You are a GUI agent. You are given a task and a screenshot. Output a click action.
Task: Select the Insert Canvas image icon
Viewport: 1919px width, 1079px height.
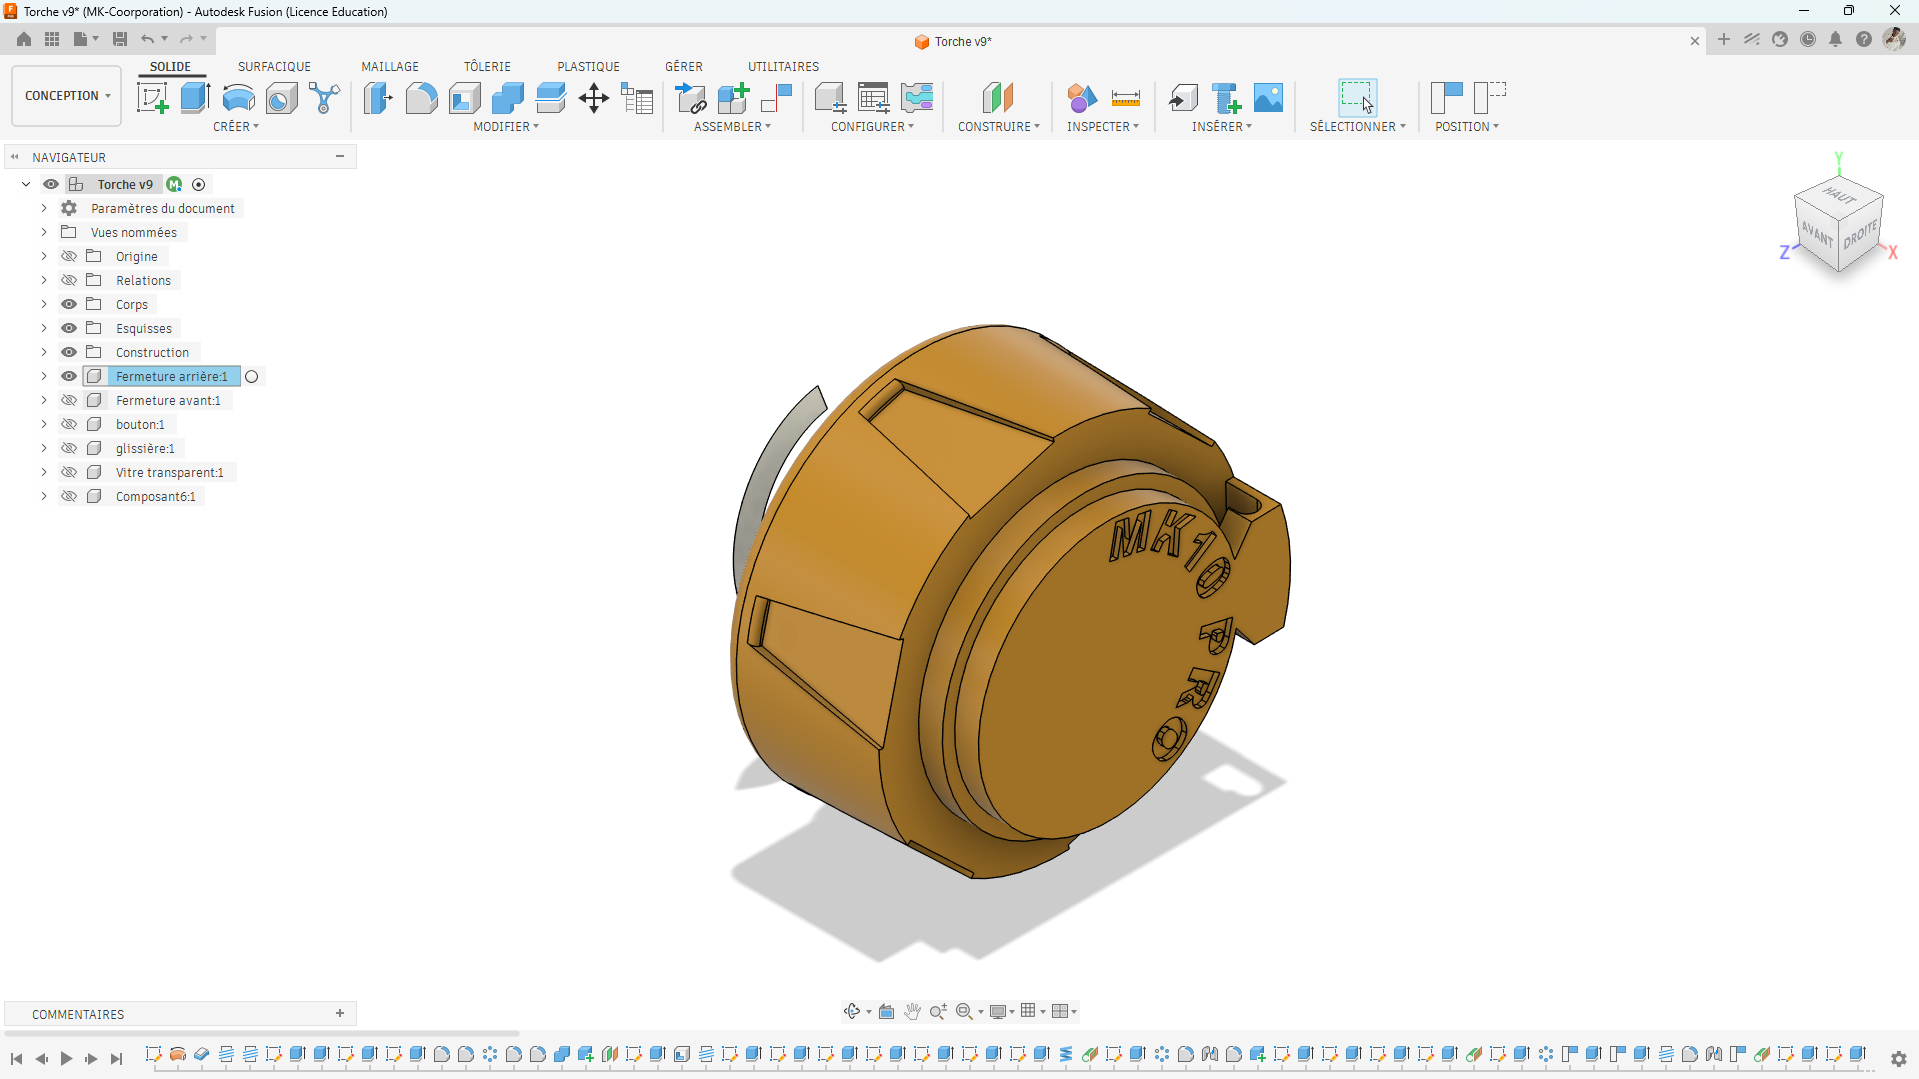[x=1268, y=98]
